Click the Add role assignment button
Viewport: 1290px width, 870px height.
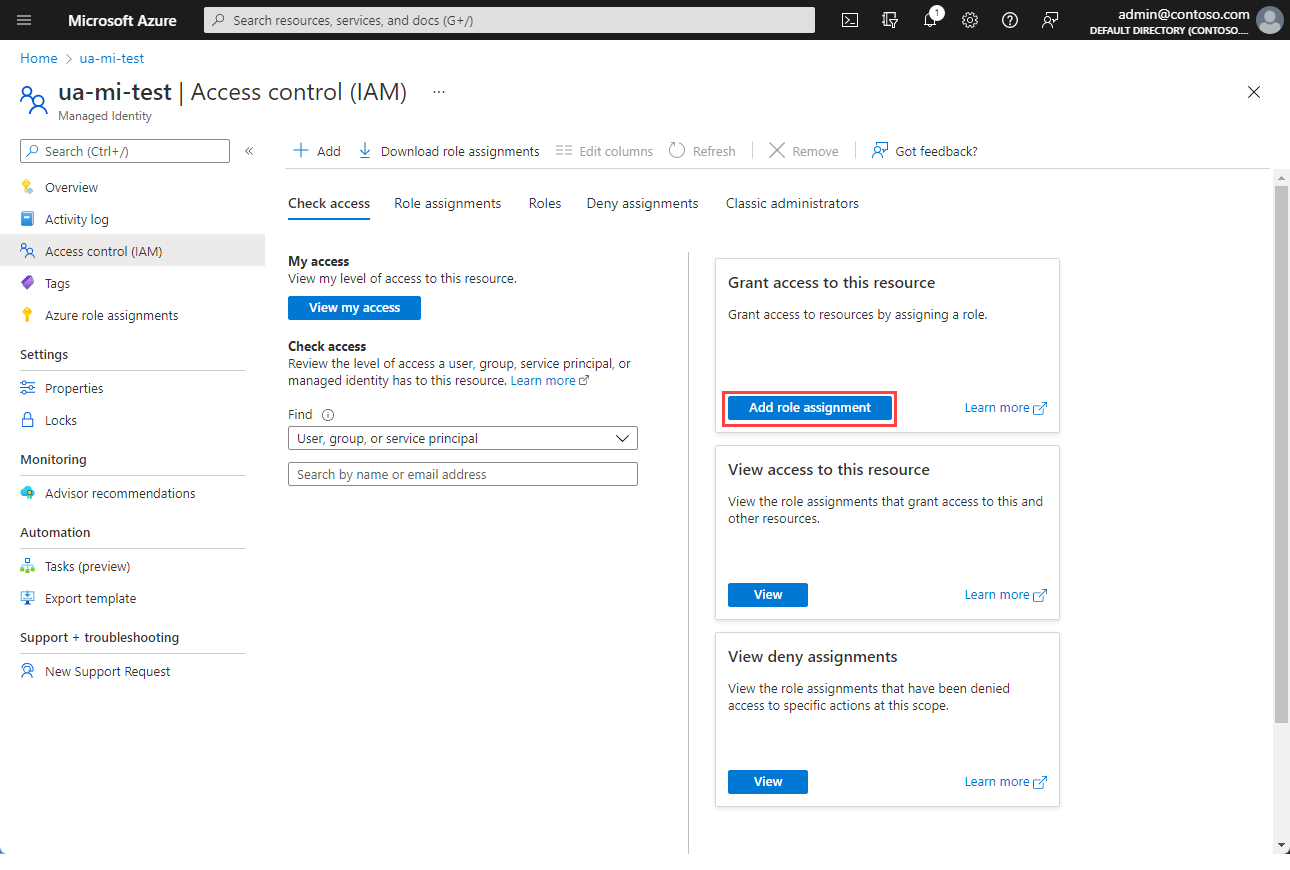pos(809,407)
